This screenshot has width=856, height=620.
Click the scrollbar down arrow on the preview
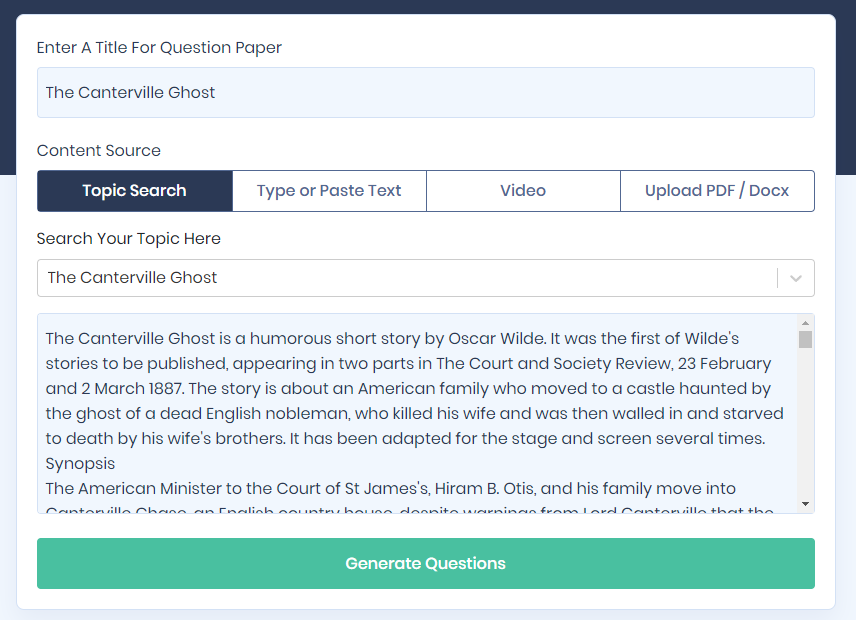pos(806,502)
